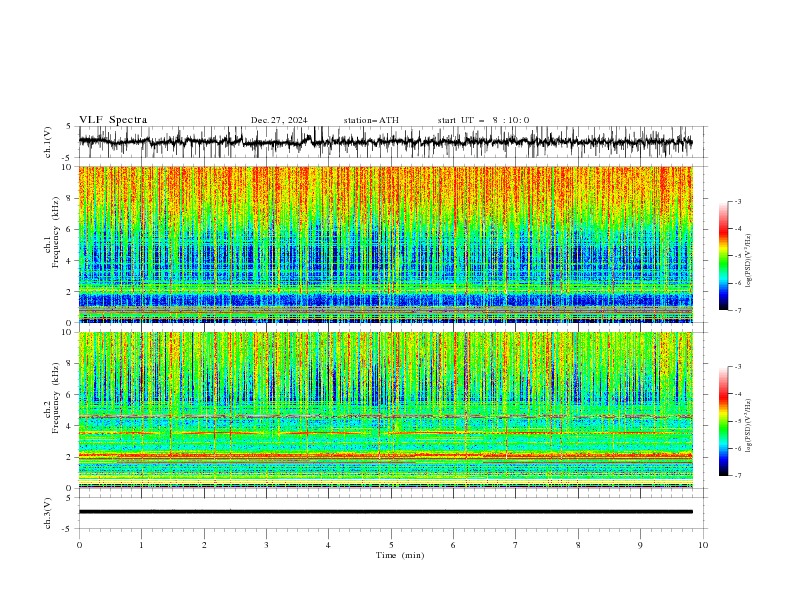Click the ch.2 spectrogram color scale bar

click(723, 421)
